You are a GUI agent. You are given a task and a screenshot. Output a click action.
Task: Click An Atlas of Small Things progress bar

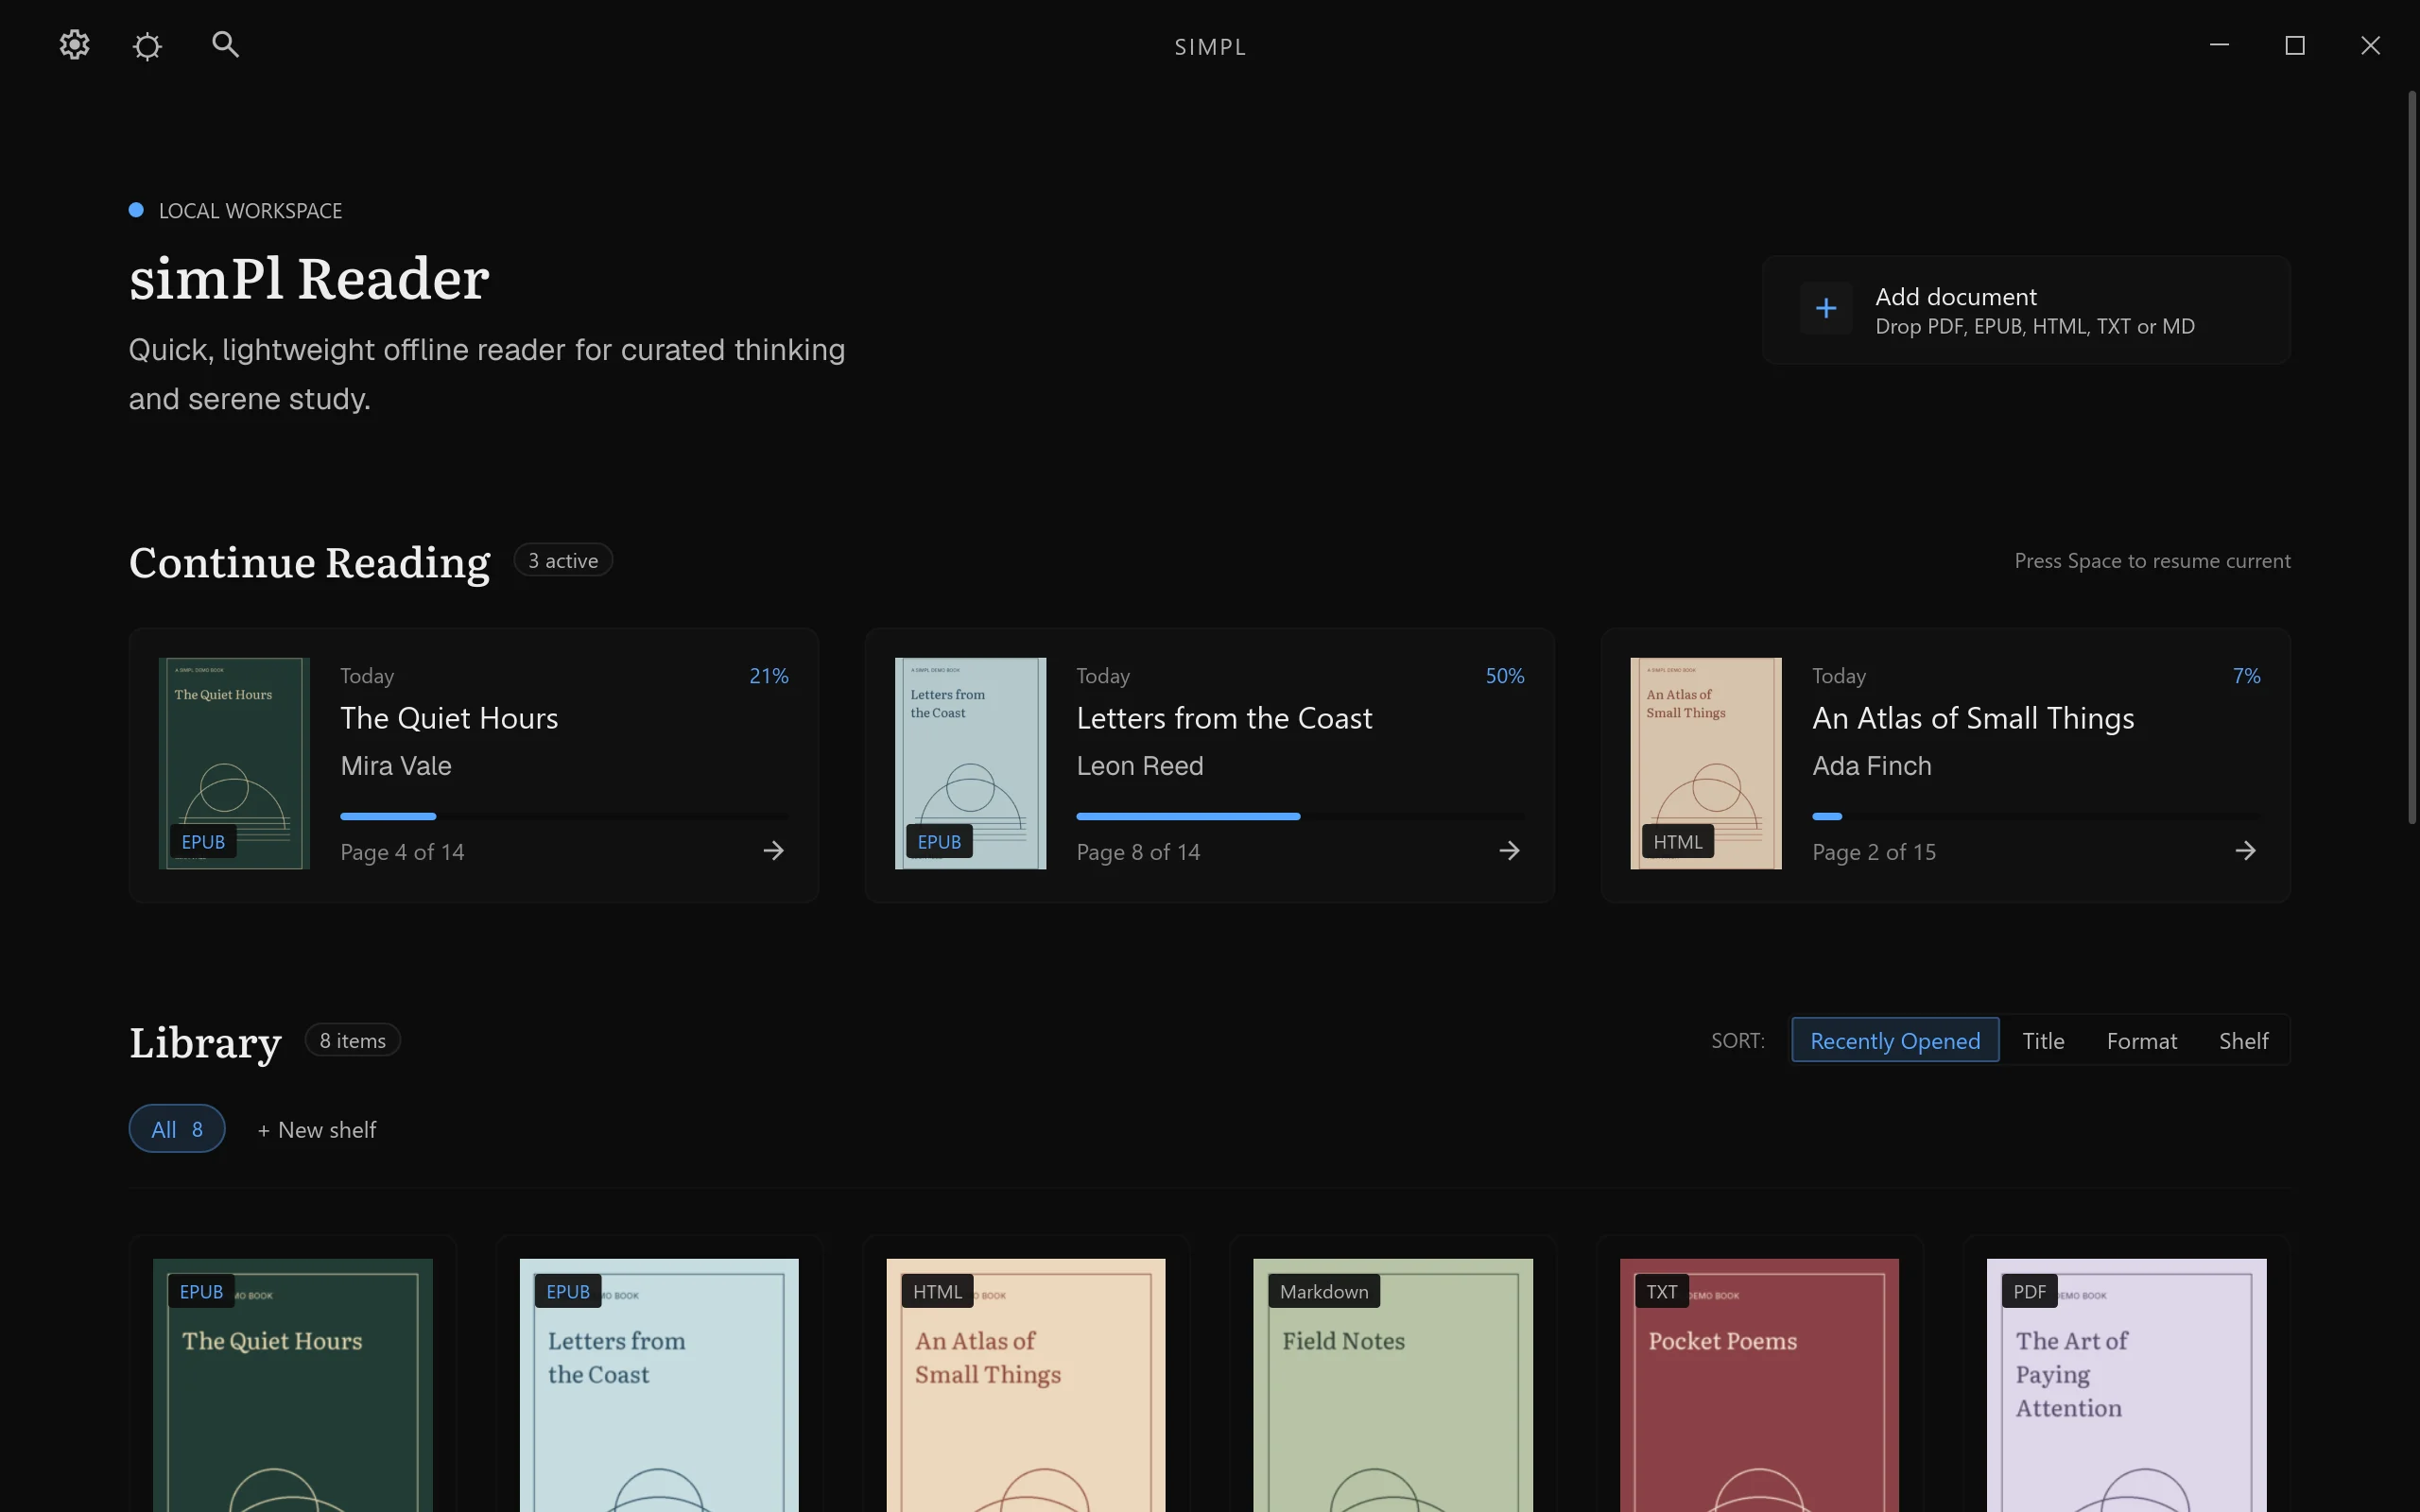click(2036, 816)
